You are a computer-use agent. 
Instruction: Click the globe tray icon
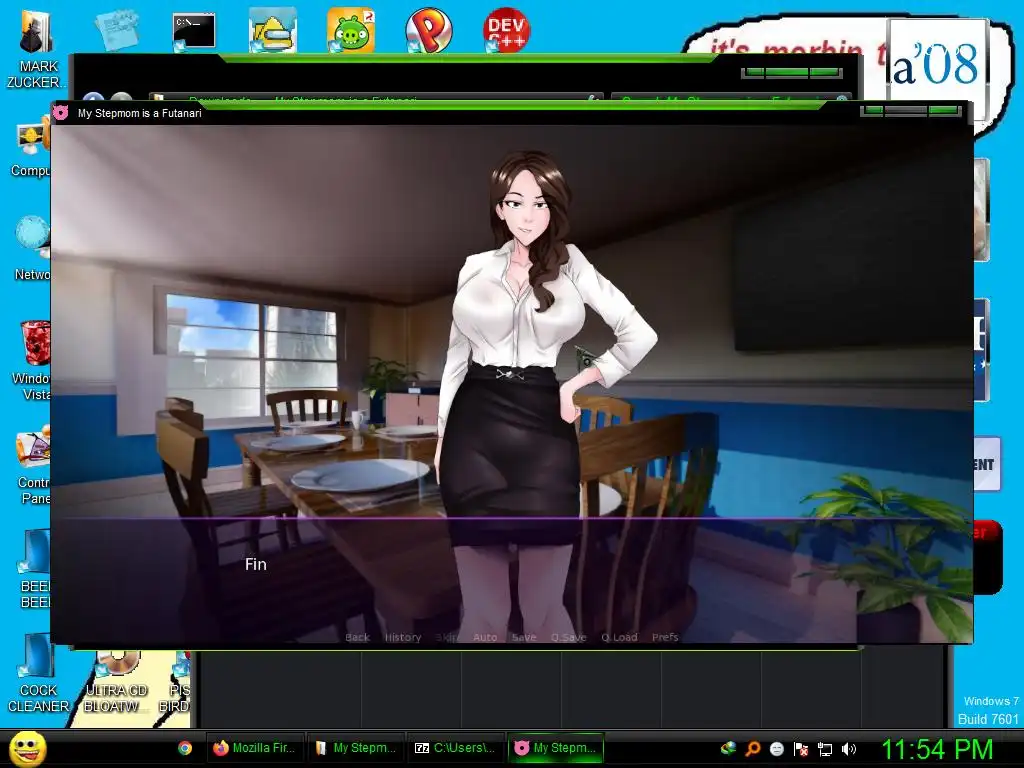pyautogui.click(x=729, y=748)
